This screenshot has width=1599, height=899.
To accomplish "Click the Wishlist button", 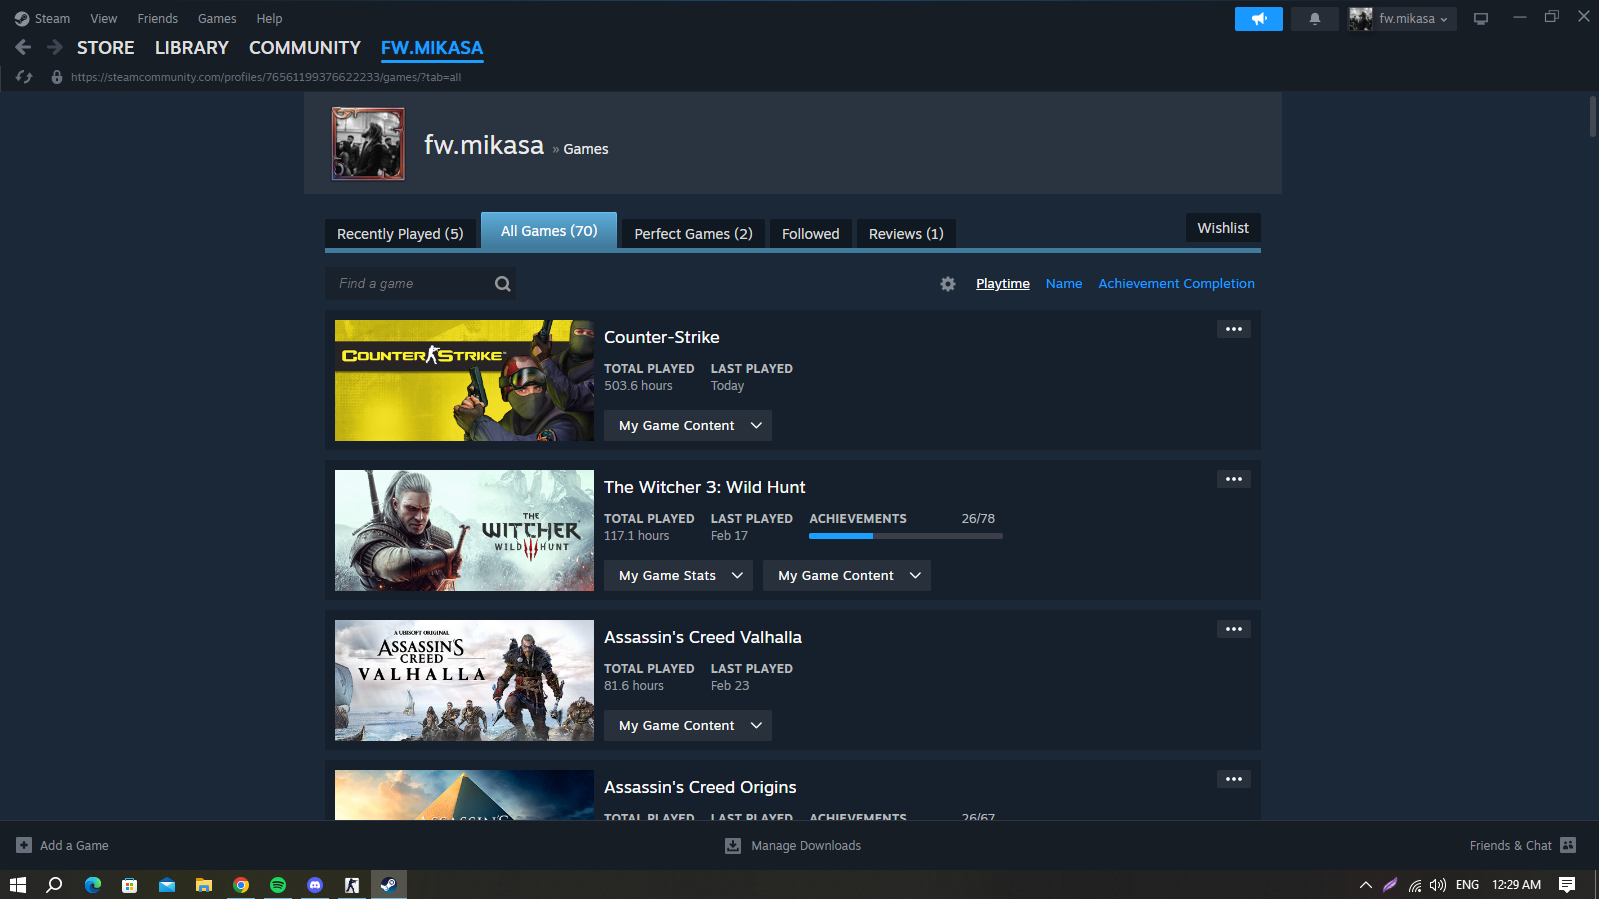I will (x=1222, y=228).
